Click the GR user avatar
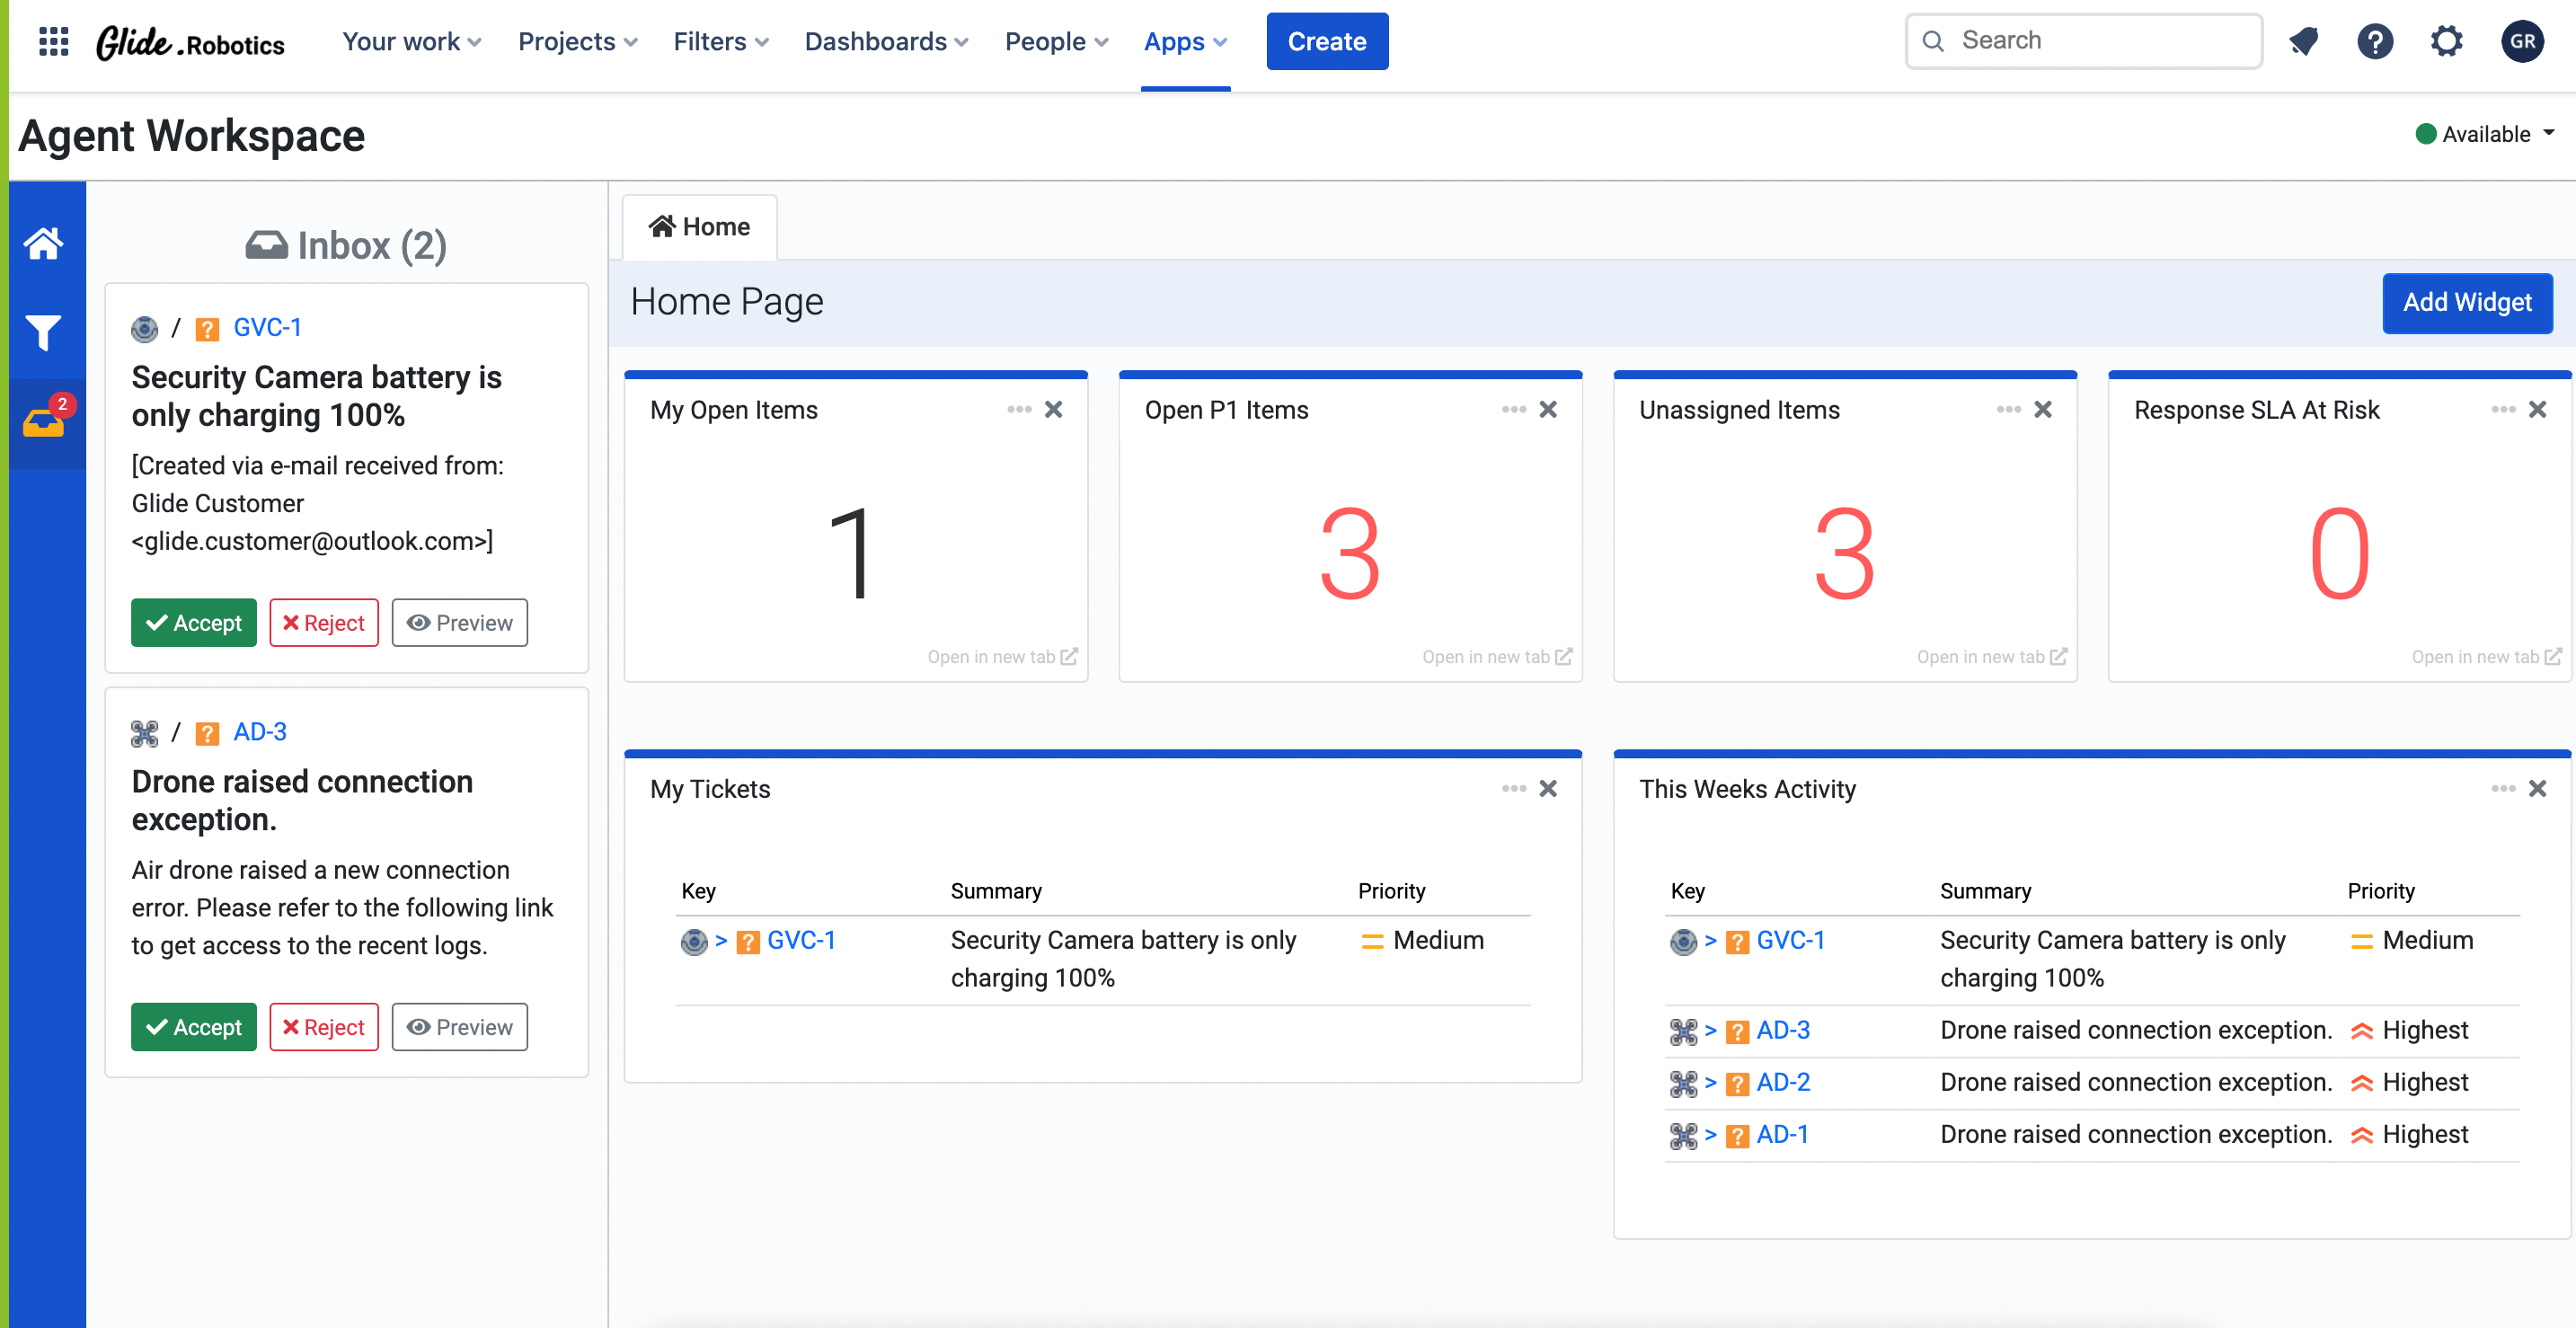This screenshot has width=2576, height=1328. coord(2522,41)
